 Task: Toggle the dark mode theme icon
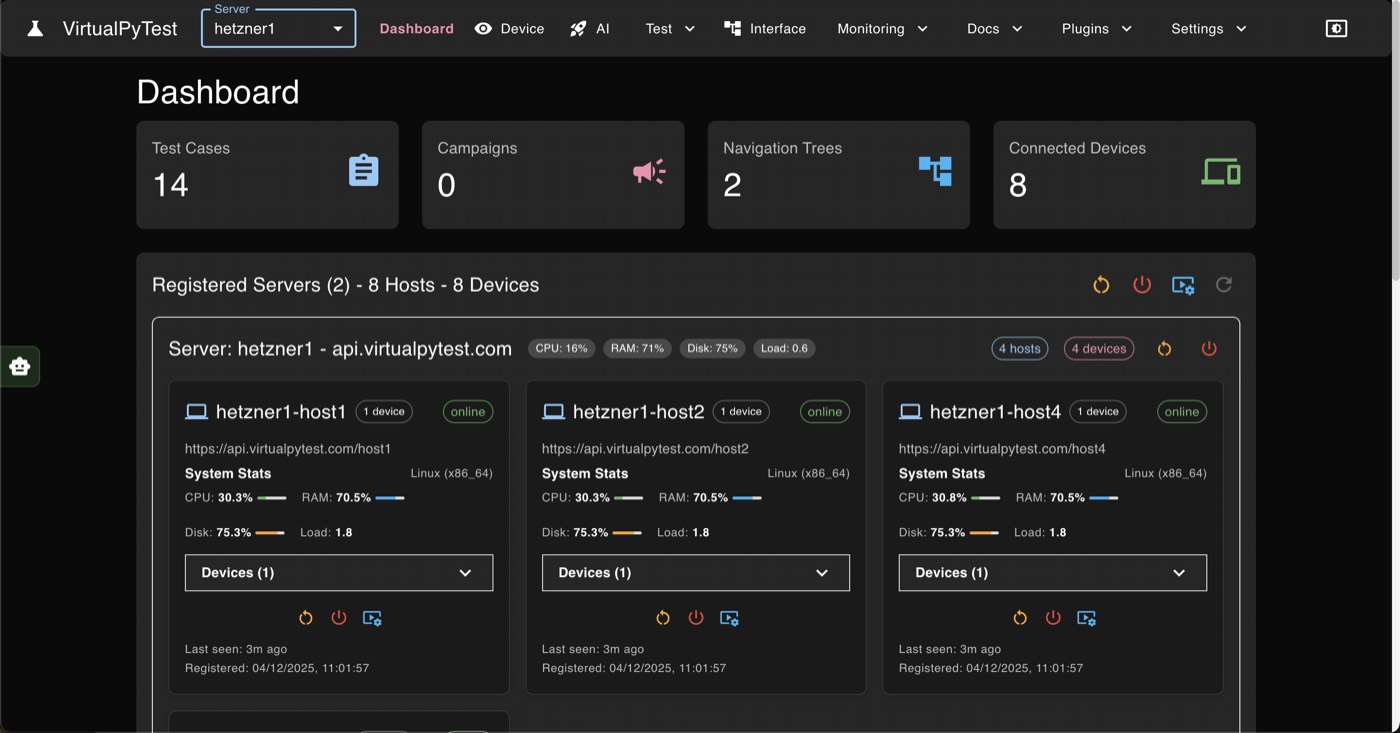pos(1336,29)
